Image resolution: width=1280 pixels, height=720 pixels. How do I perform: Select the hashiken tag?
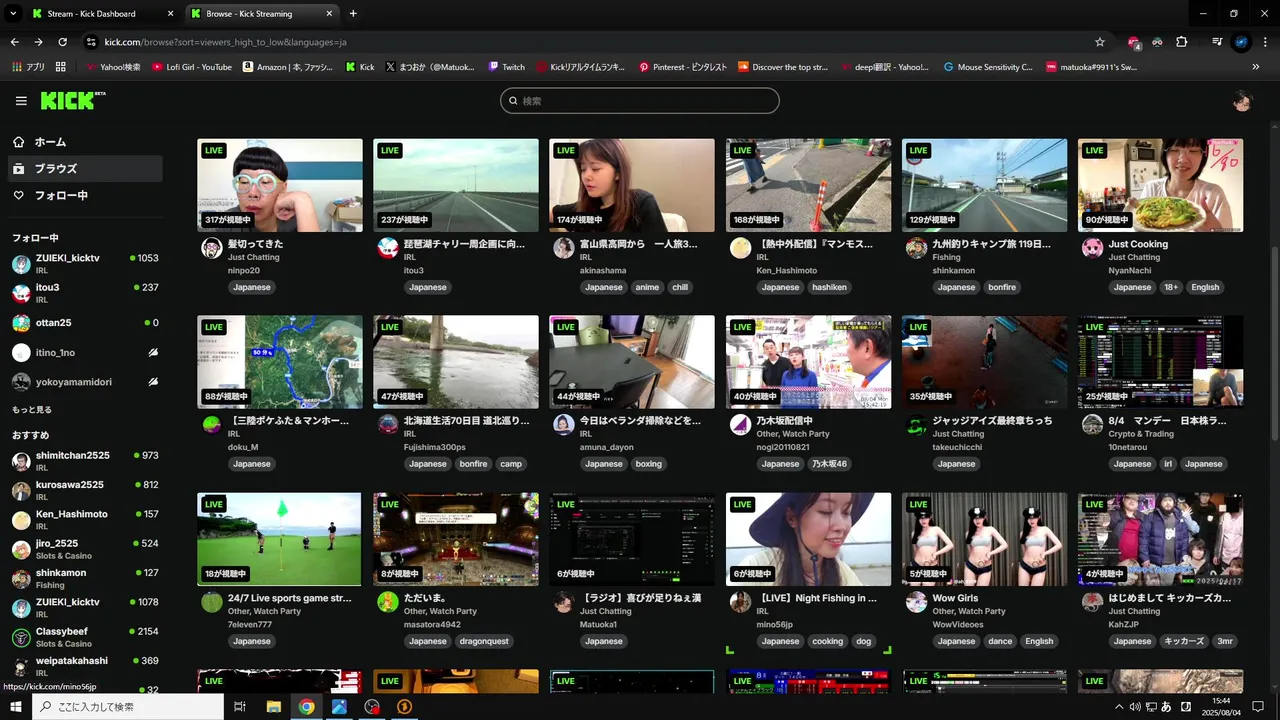829,287
